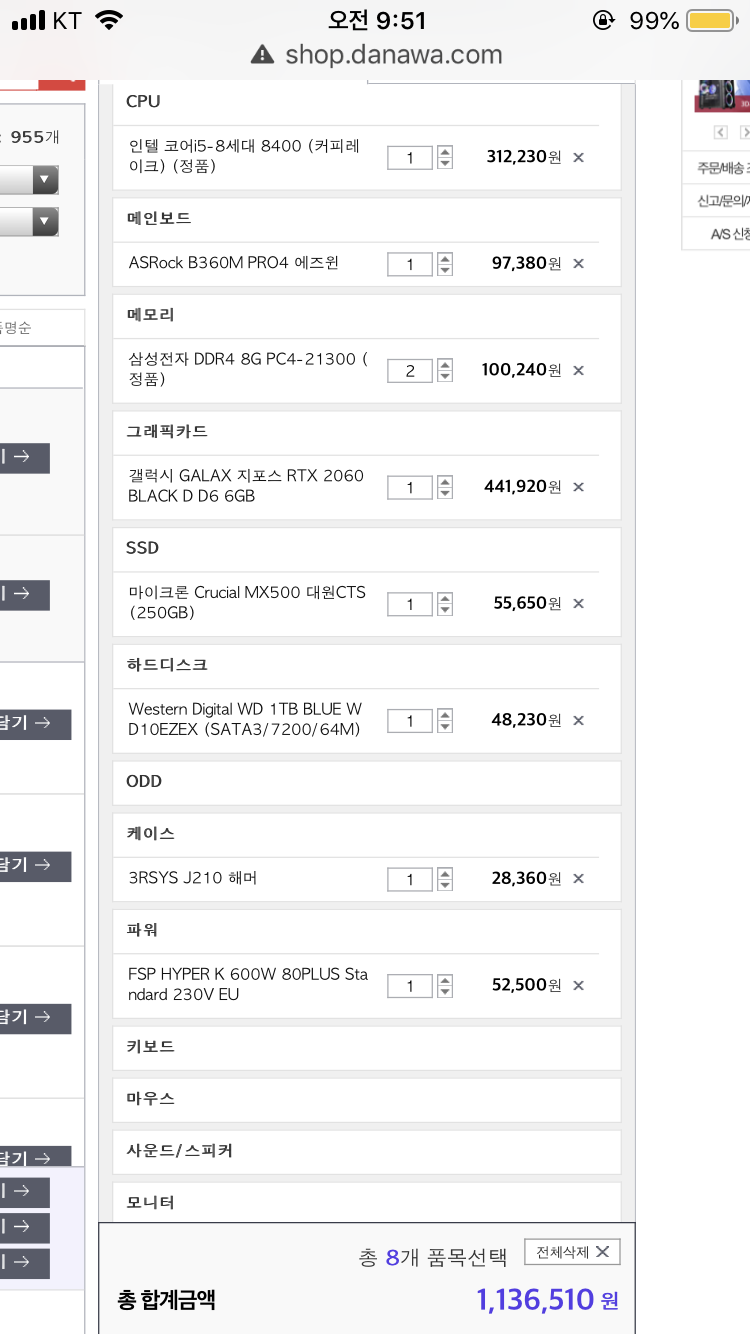This screenshot has height=1334, width=750.
Task: Delete the FSP HYPER K 600W power supply
Action: pos(578,985)
